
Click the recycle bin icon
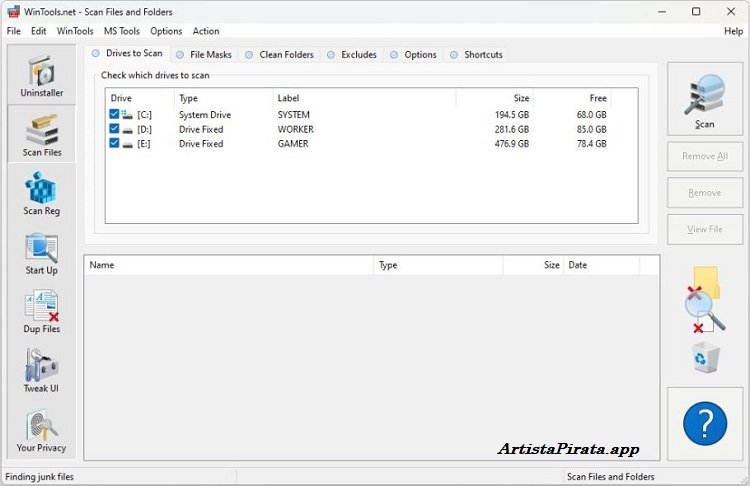tap(705, 358)
